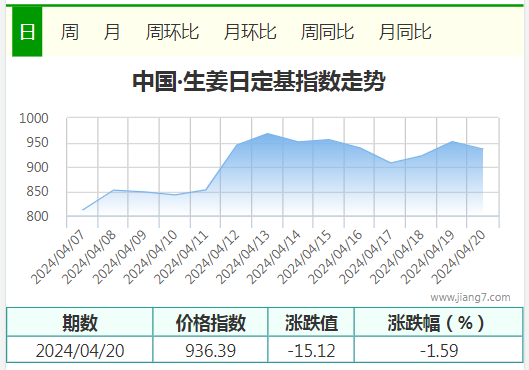Click the 2024/04/13 peak data point

click(267, 134)
